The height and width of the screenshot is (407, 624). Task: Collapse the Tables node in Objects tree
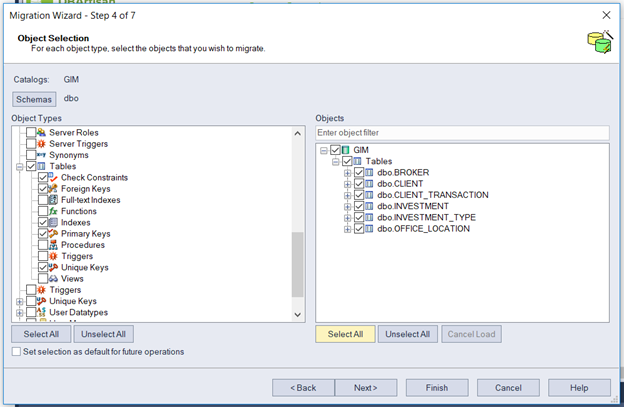tap(335, 162)
